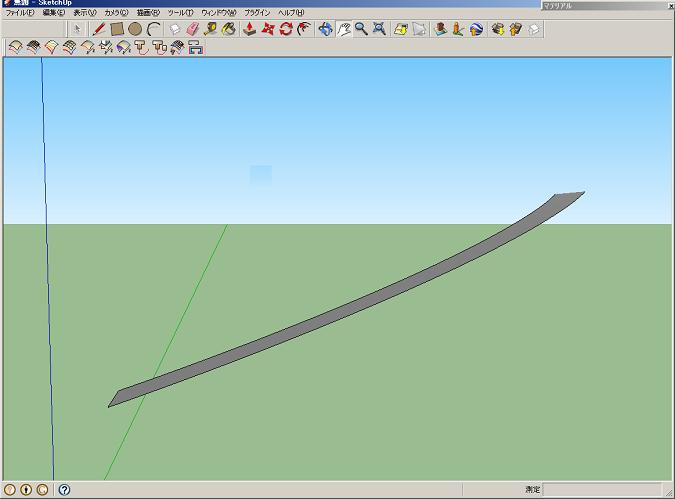Activate the Pan hand tool
675x499 pixels.
[x=343, y=29]
